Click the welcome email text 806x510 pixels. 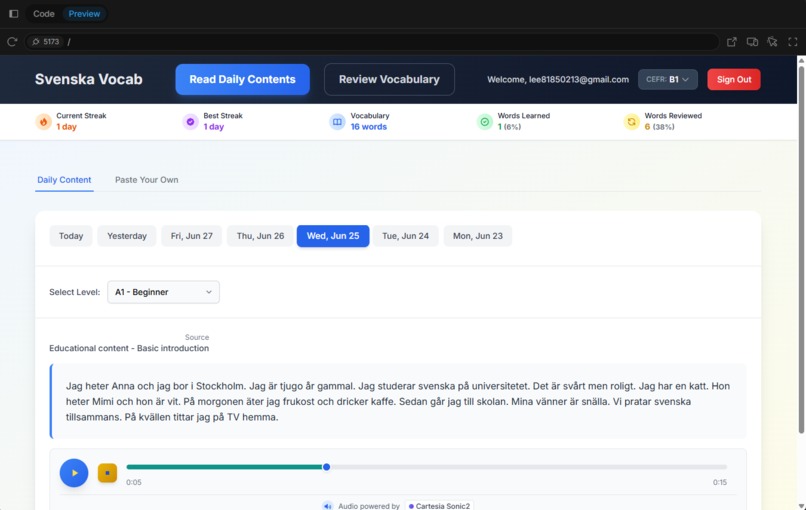point(558,79)
